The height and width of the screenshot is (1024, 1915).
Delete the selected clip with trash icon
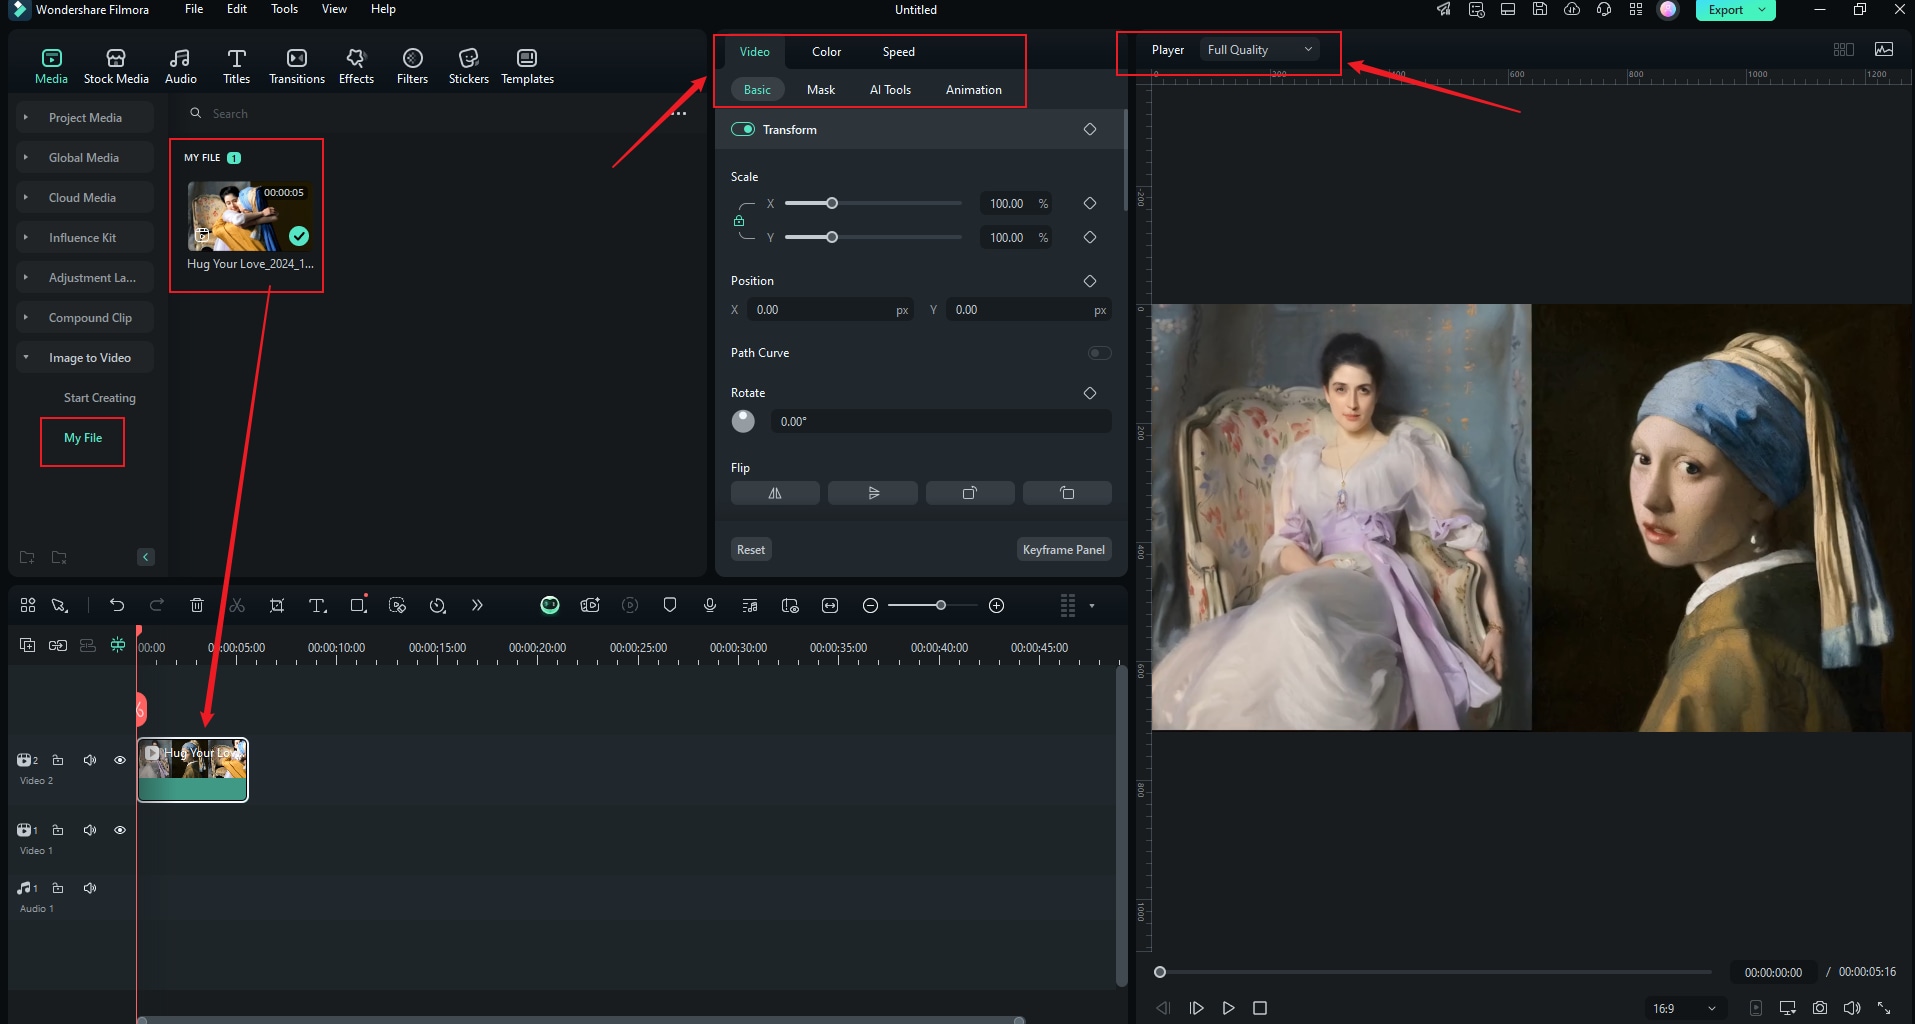197,605
